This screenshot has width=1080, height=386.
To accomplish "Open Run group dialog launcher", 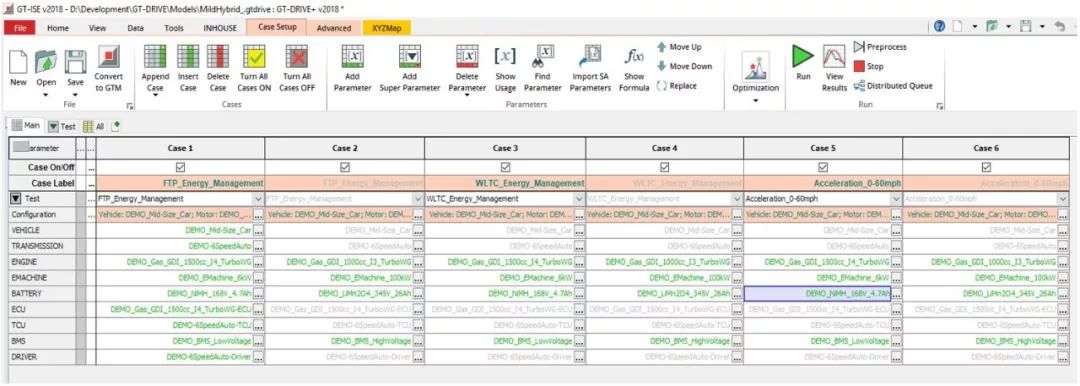I will 940,105.
